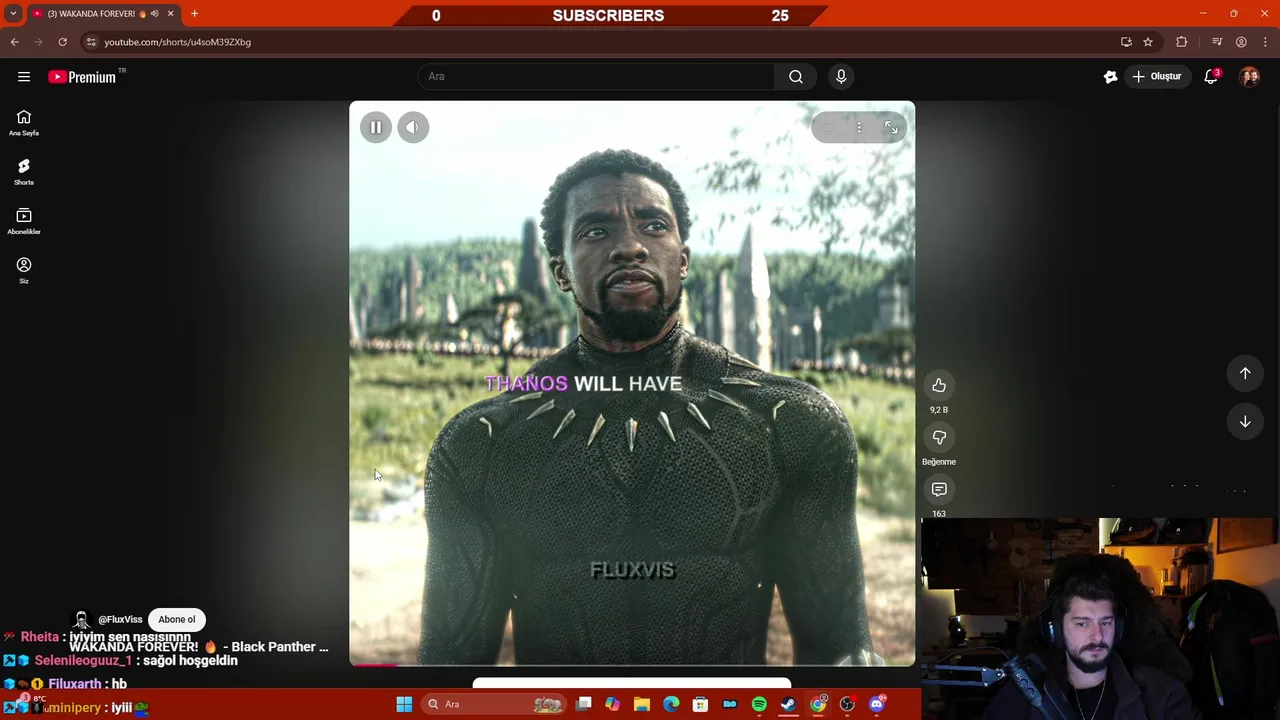Viewport: 1280px width, 720px height.
Task: Mute the Short with the volume button
Action: point(412,127)
